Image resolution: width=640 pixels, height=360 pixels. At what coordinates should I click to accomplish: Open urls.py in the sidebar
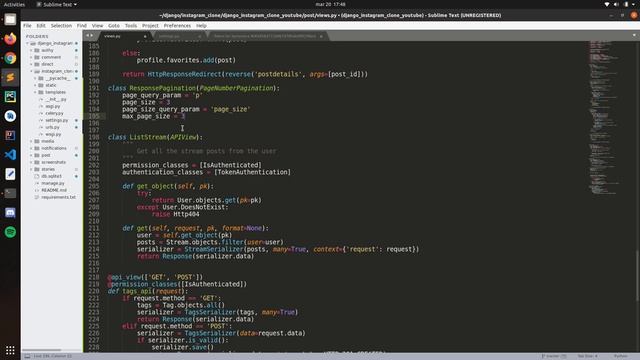pyautogui.click(x=53, y=127)
